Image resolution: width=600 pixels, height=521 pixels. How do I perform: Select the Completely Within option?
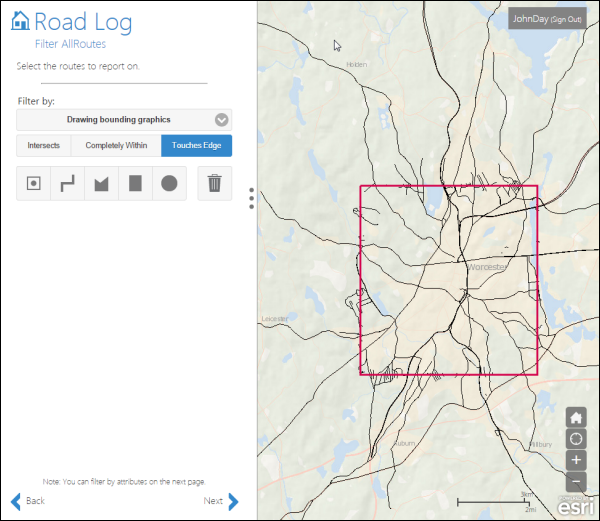(116, 146)
